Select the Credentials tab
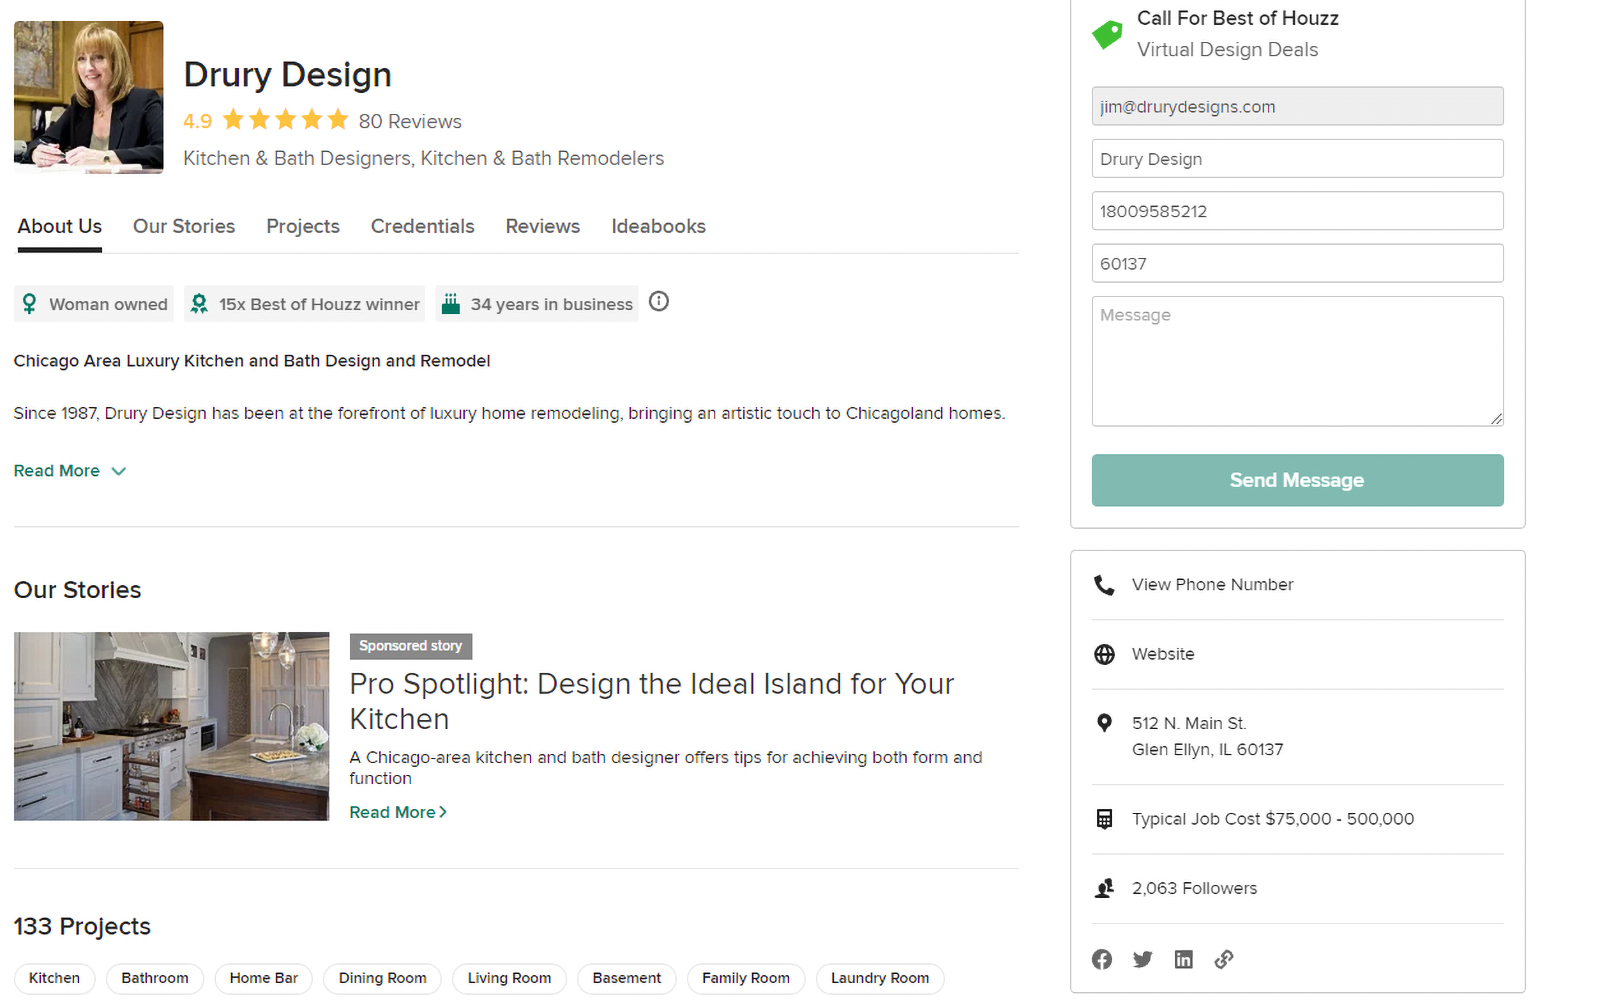This screenshot has width=1600, height=1000. click(423, 226)
